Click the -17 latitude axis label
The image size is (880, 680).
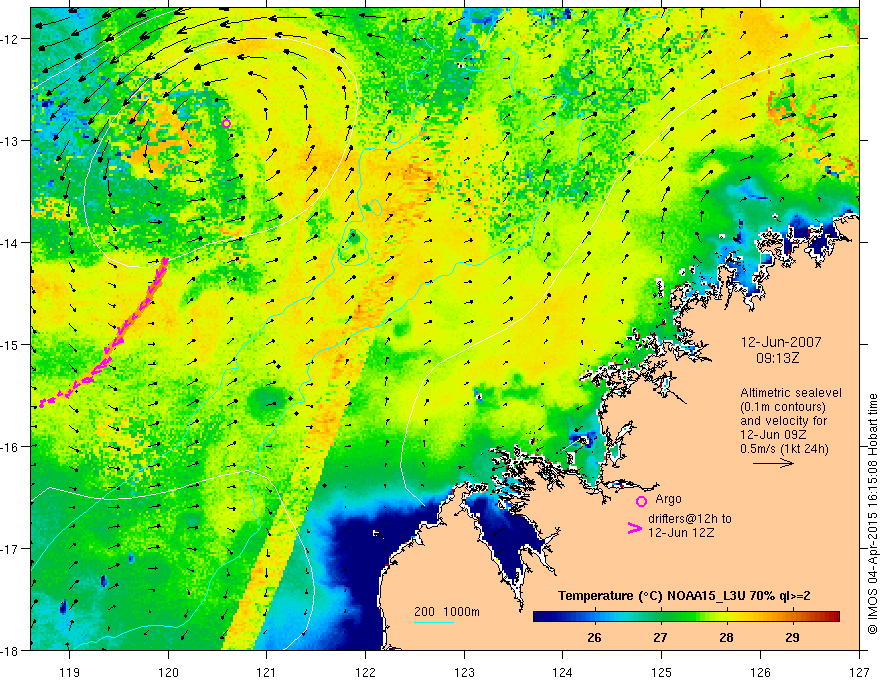pos(11,549)
